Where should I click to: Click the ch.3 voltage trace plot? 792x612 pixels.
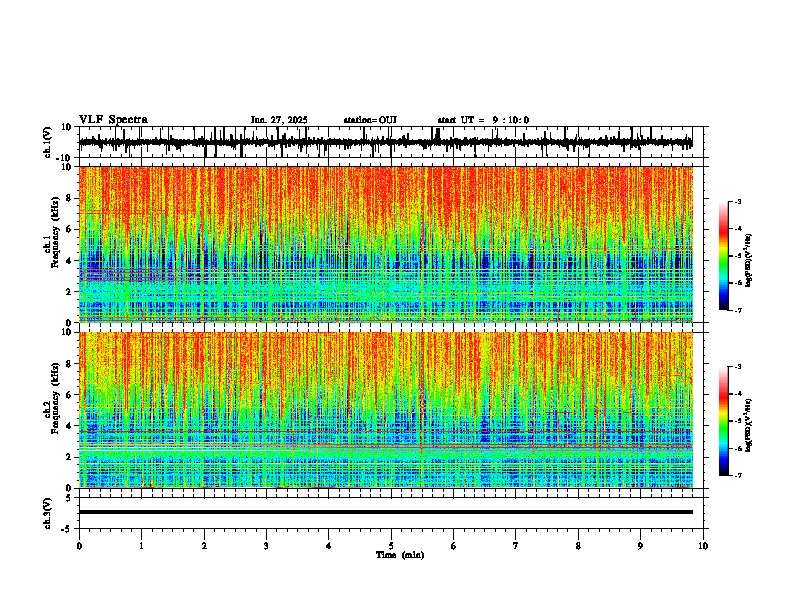point(393,513)
